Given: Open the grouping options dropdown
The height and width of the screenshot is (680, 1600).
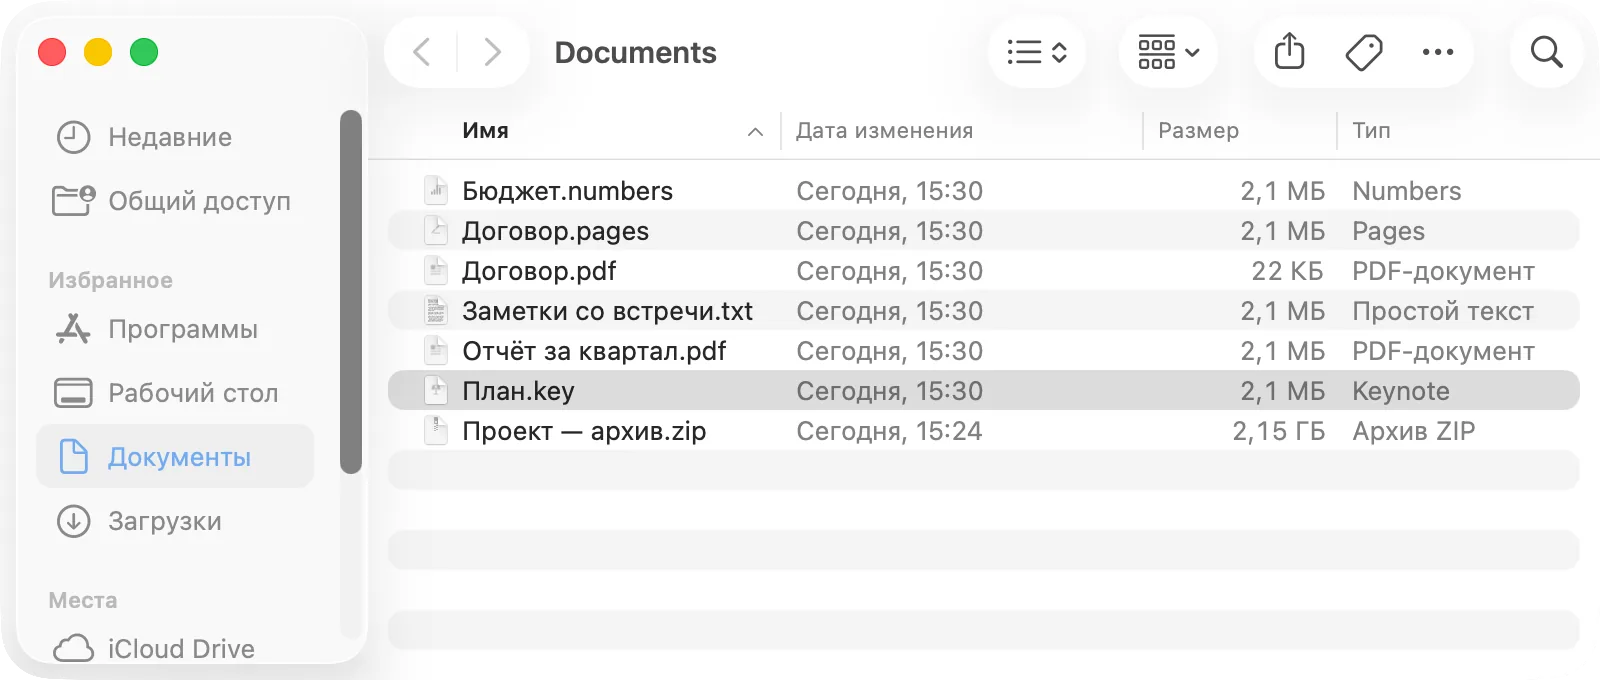Looking at the screenshot, I should (x=1168, y=52).
